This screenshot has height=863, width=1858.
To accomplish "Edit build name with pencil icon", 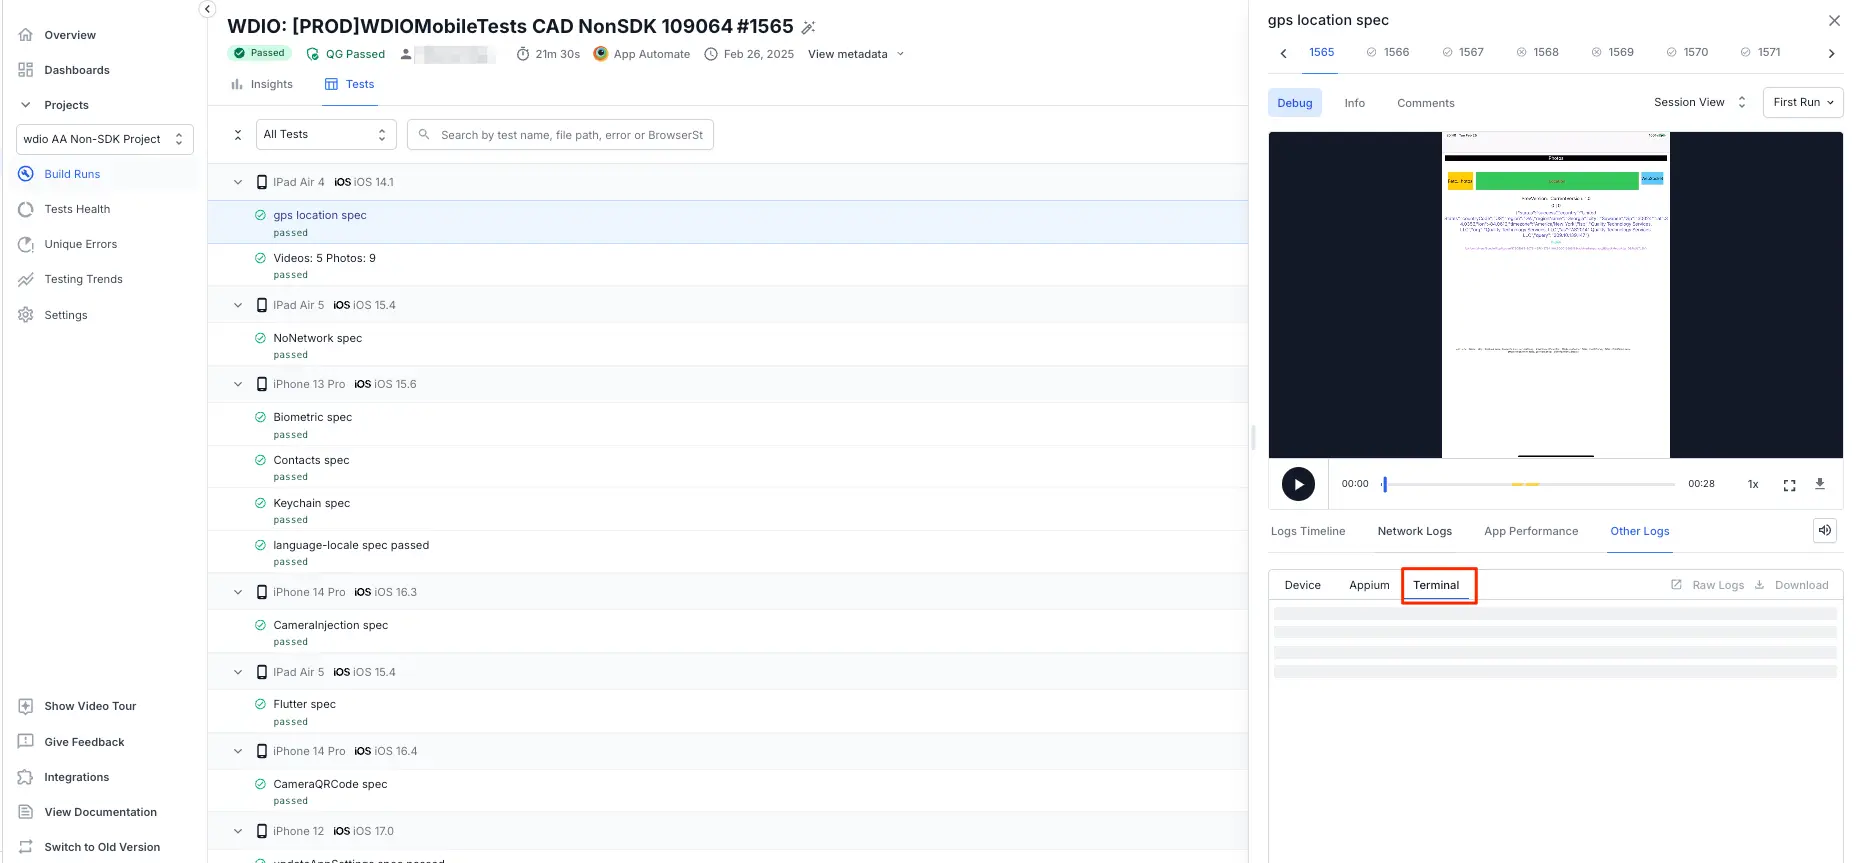I will pyautogui.click(x=809, y=28).
